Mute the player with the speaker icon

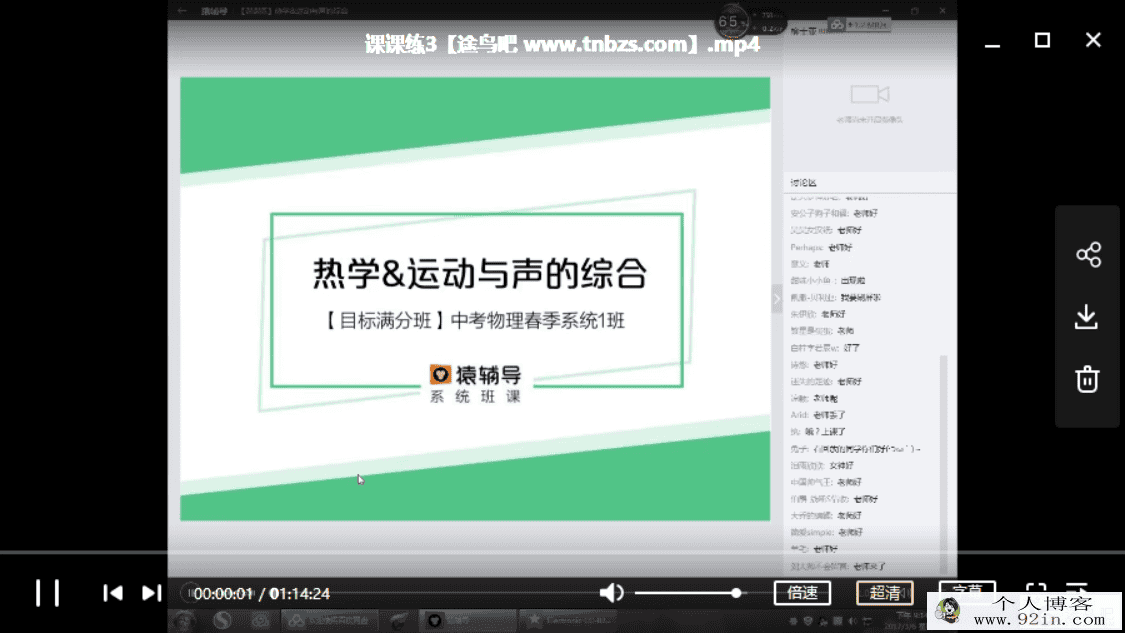point(611,593)
